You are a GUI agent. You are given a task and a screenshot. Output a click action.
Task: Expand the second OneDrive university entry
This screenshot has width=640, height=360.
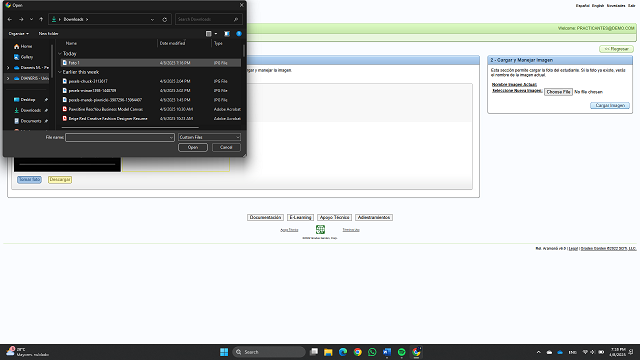click(x=8, y=78)
